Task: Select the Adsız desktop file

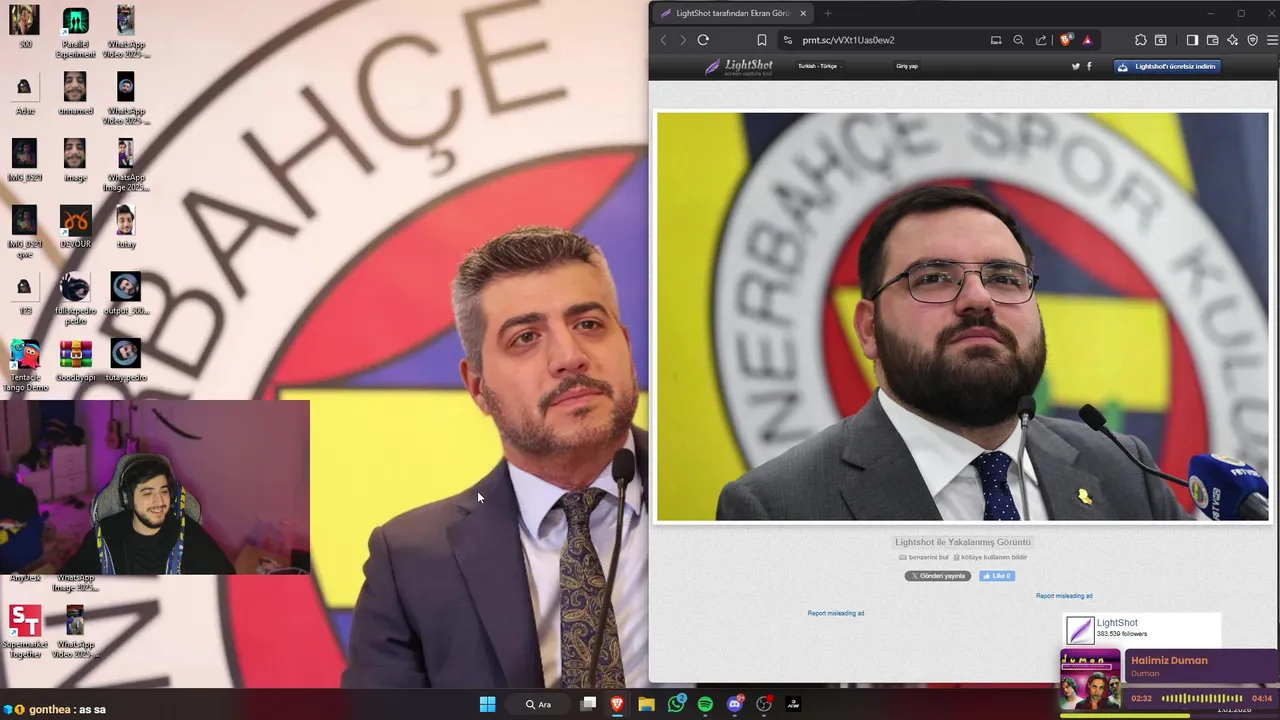Action: [x=24, y=94]
